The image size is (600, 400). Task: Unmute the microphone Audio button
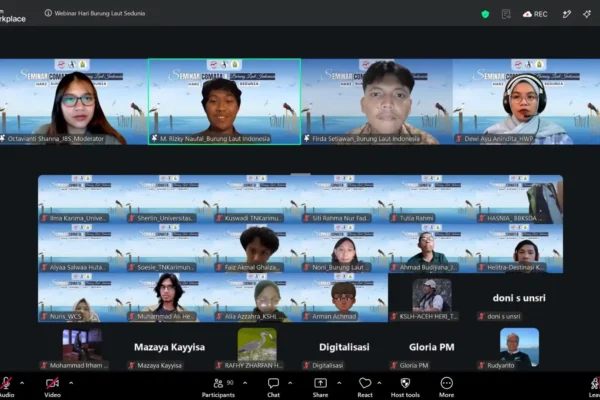pyautogui.click(x=7, y=387)
